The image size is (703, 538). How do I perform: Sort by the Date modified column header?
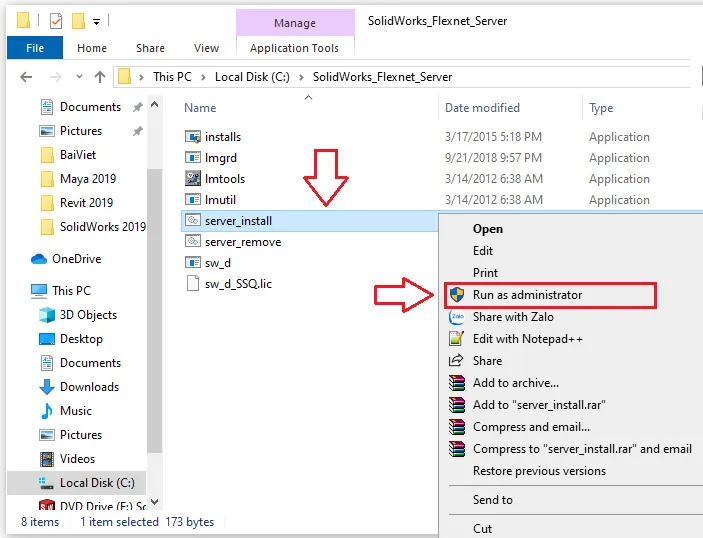[x=482, y=108]
